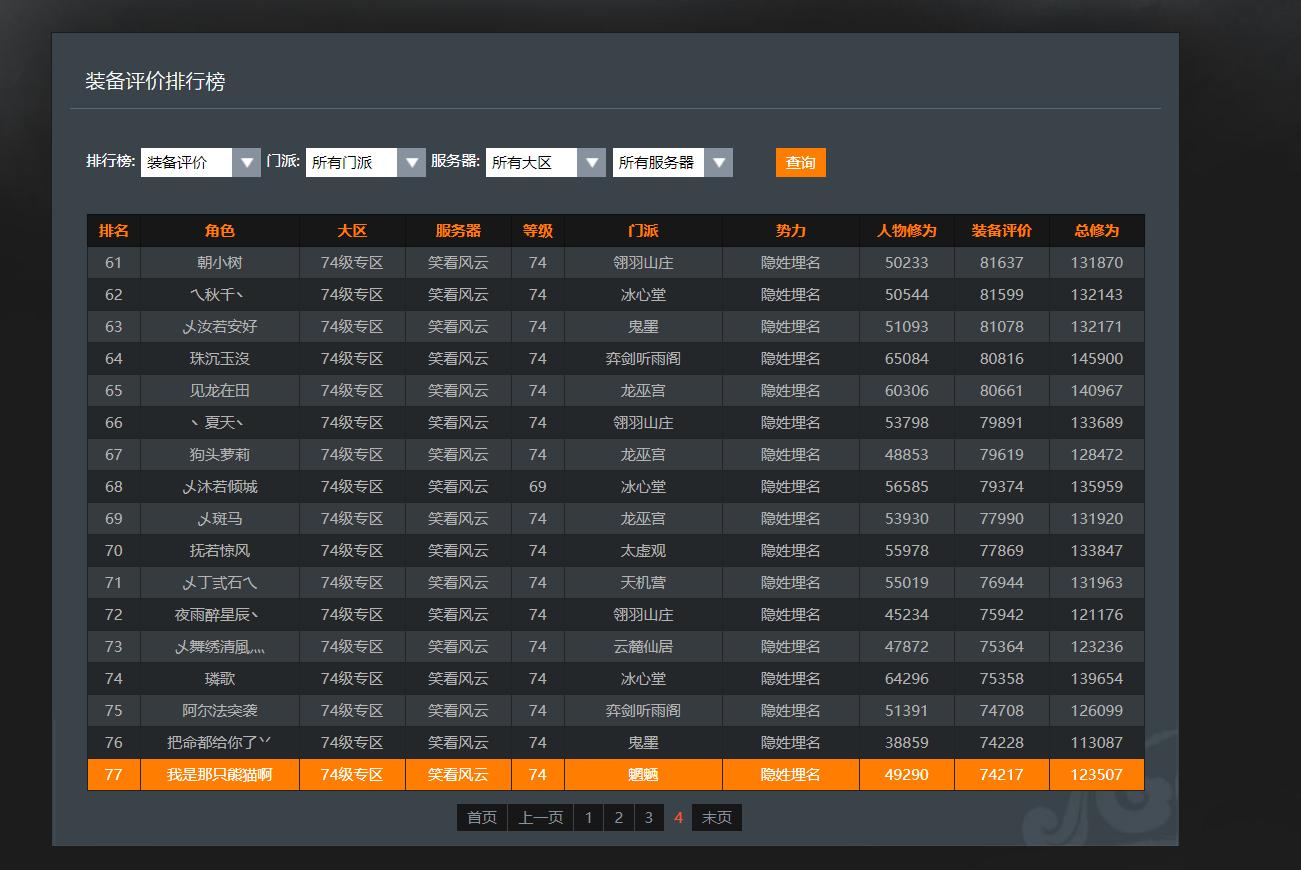Select character name 乄沐若倾城

coord(220,487)
